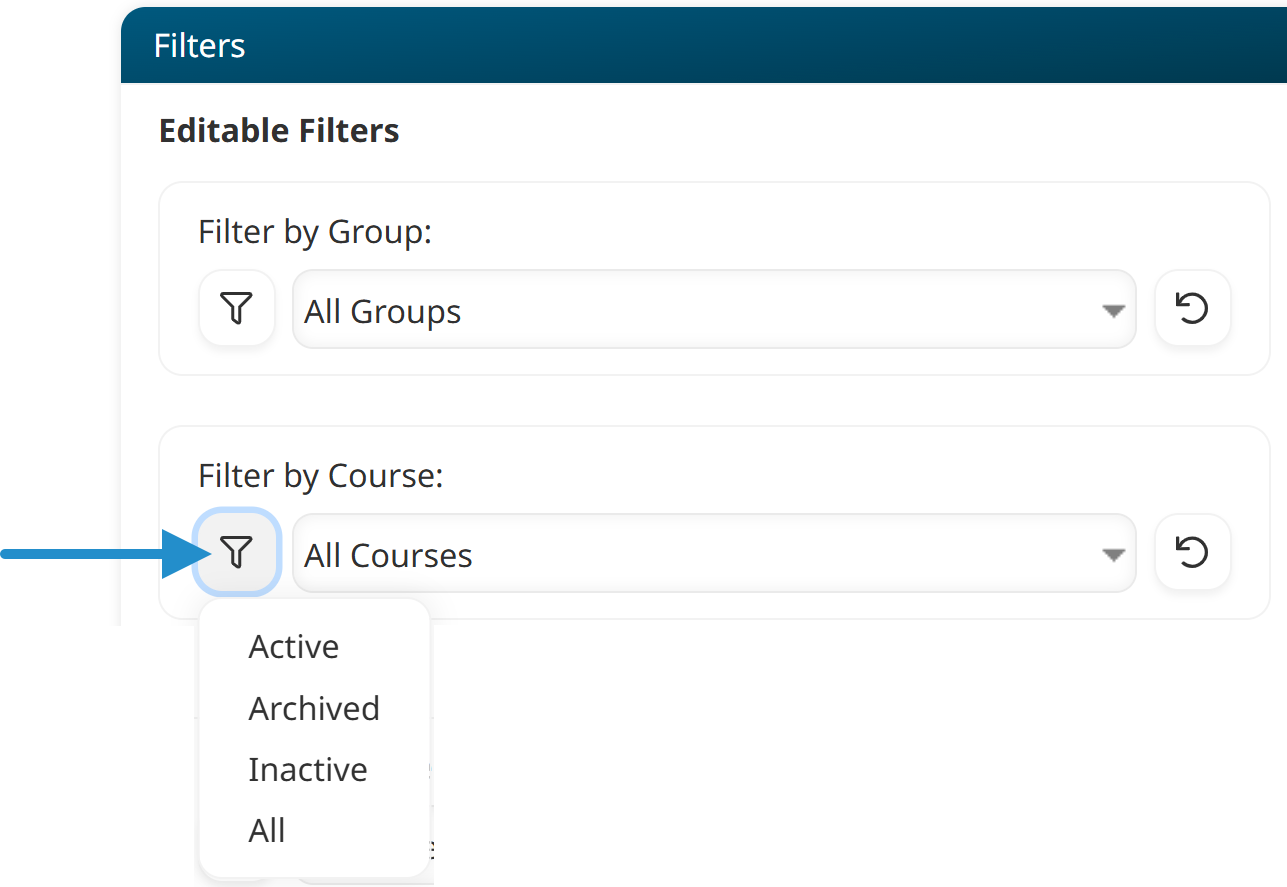This screenshot has height=887, width=1287.
Task: Click the Filter by Group funnel icon
Action: [237, 308]
